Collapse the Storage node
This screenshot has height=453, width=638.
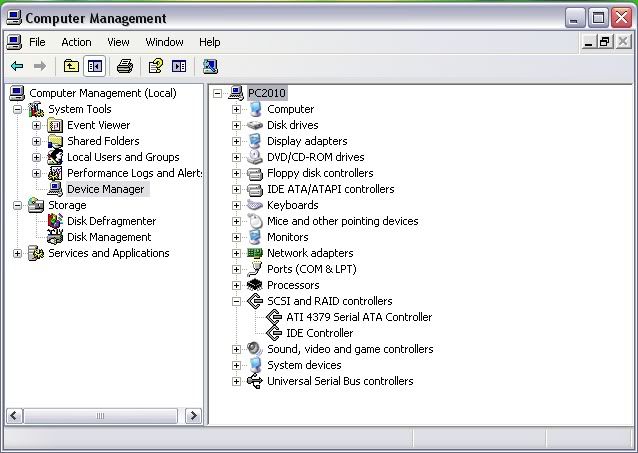pos(17,205)
